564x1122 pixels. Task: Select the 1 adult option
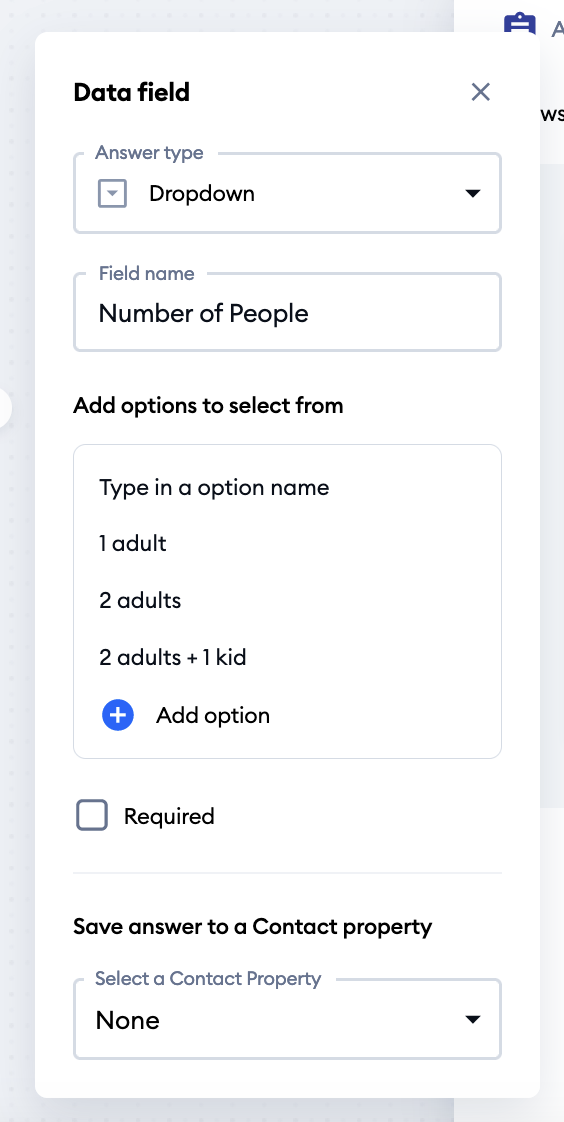click(133, 544)
